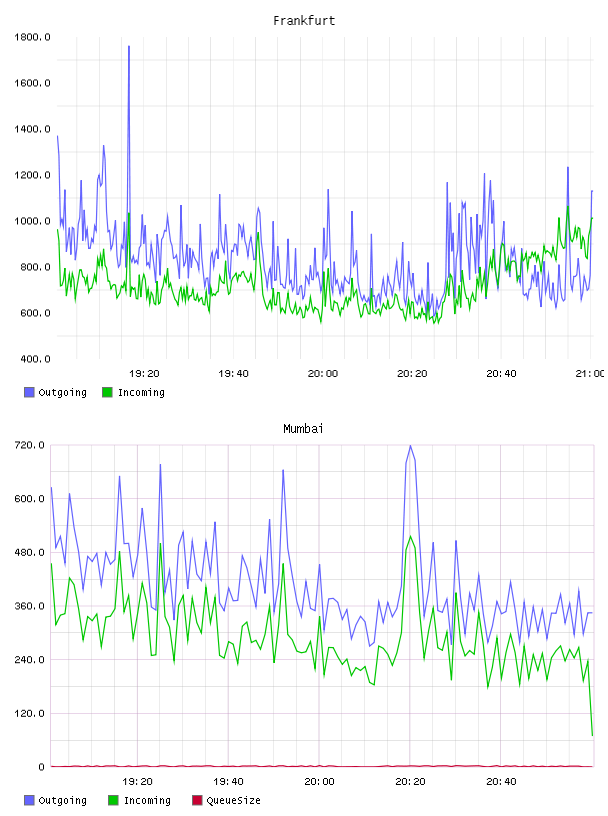
Task: Click the Incoming label in Frankfurt legend
Action: [x=141, y=393]
